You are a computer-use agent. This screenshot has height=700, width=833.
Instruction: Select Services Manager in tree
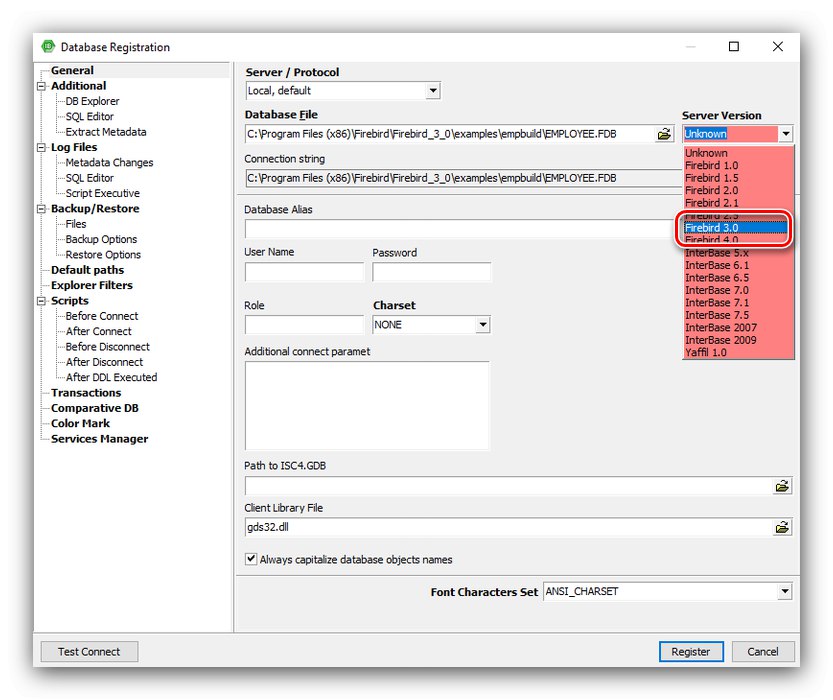[x=99, y=439]
